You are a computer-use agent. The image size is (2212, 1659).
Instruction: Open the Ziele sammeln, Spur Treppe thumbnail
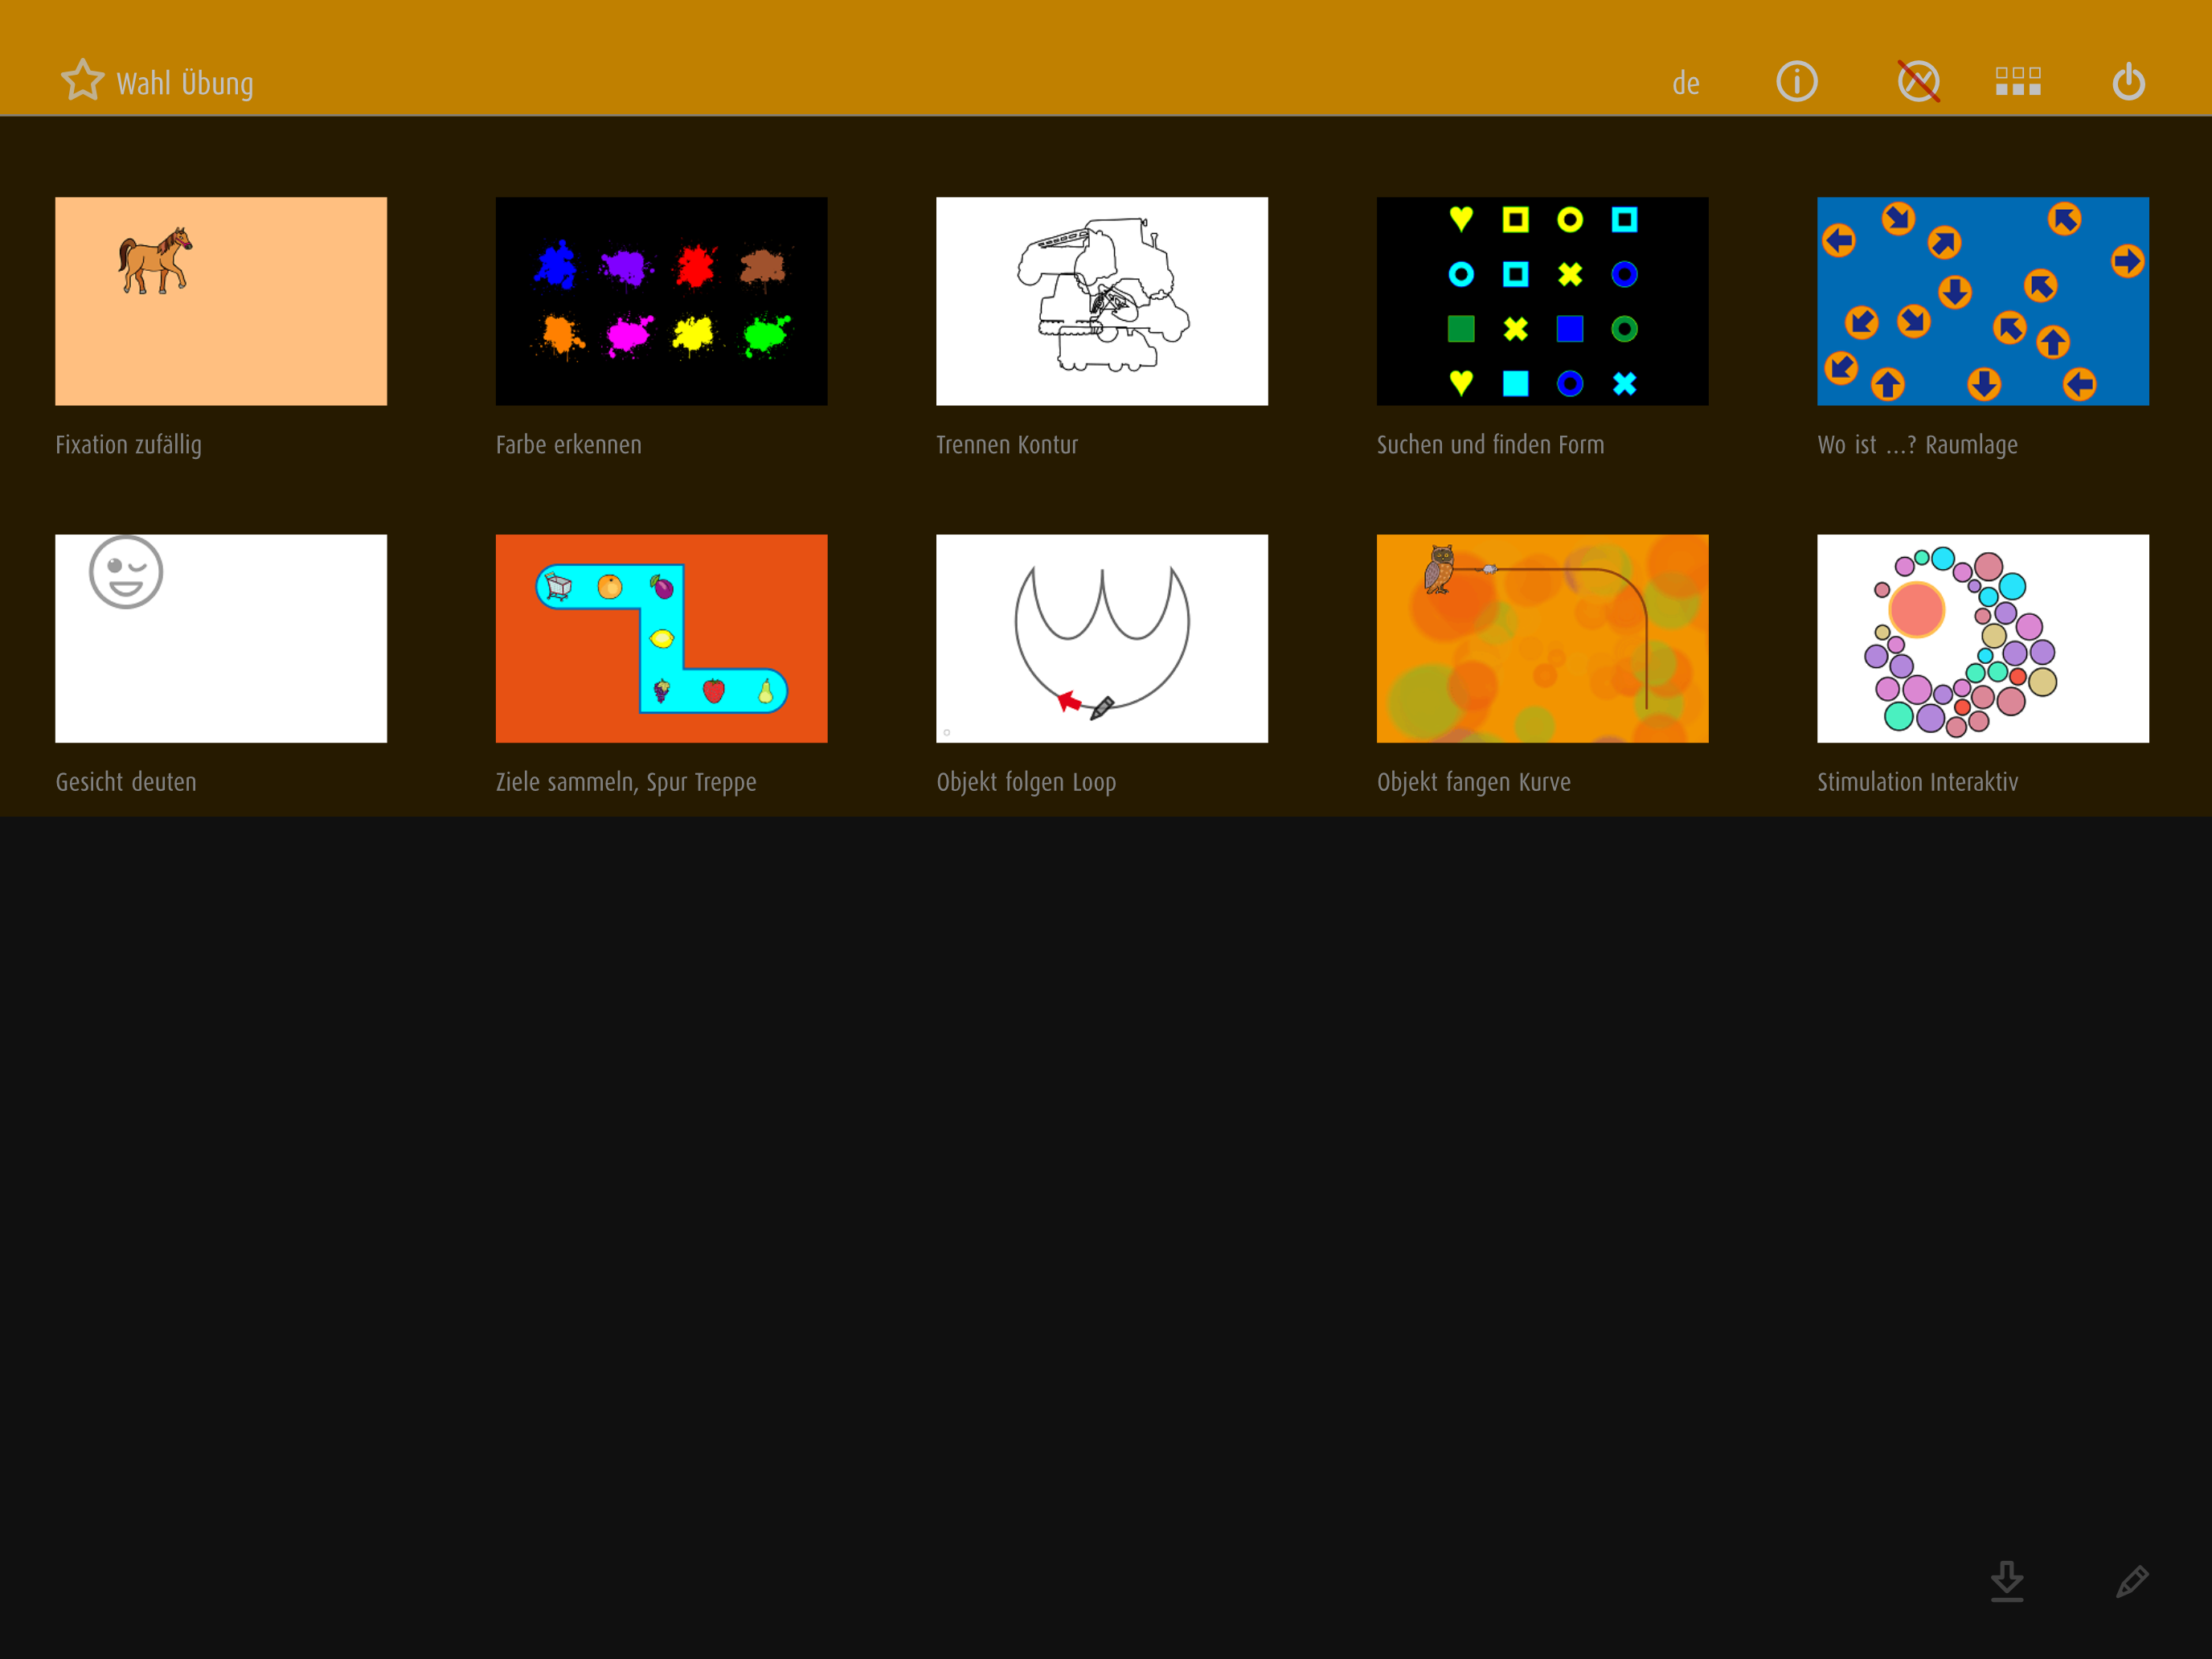point(661,638)
